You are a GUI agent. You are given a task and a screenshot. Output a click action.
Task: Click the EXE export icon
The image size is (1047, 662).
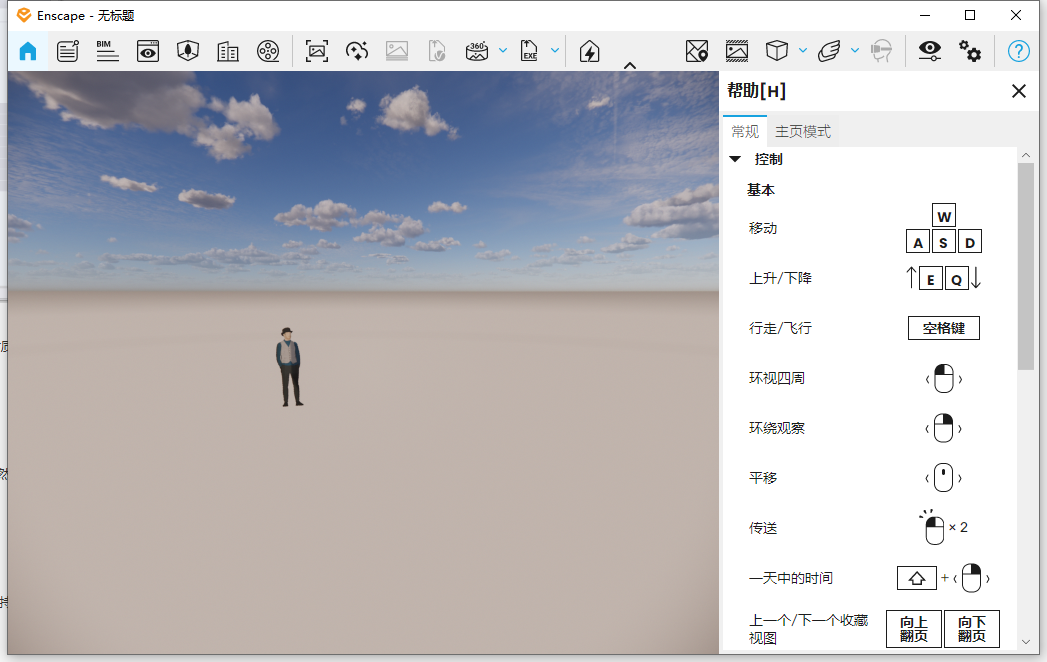coord(529,51)
